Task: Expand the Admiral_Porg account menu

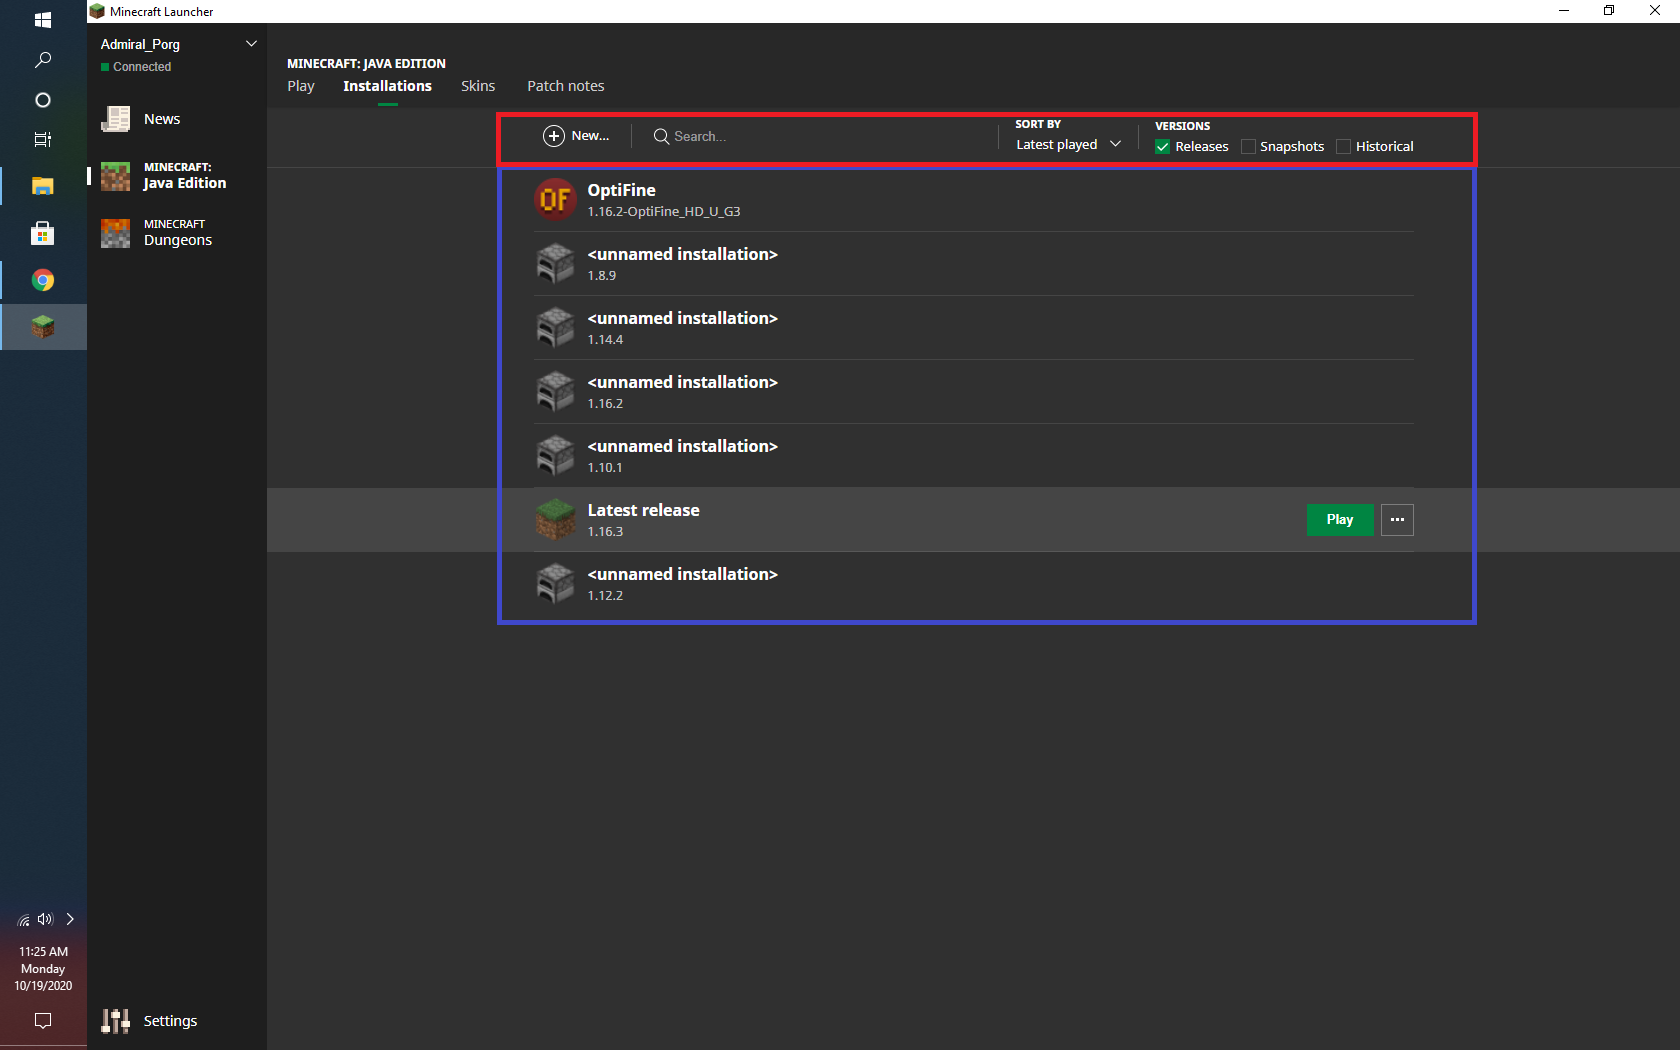Action: pos(251,43)
